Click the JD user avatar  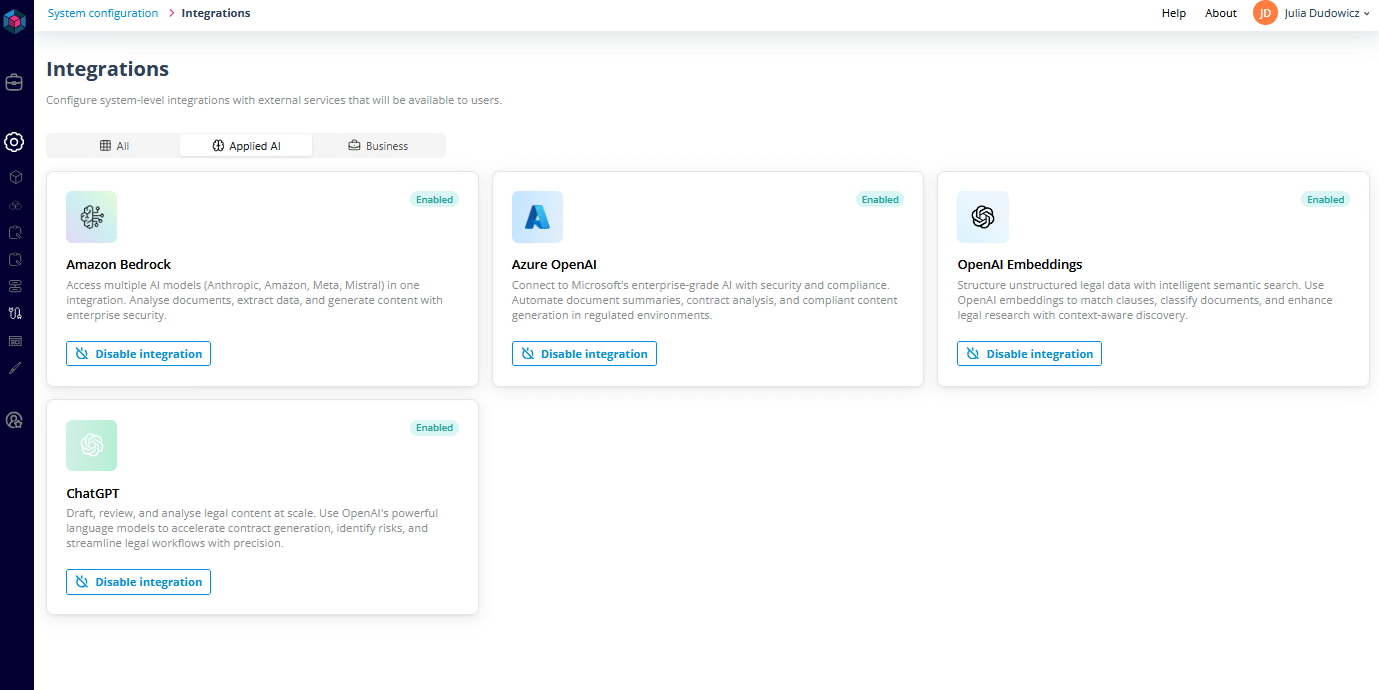[x=1265, y=13]
